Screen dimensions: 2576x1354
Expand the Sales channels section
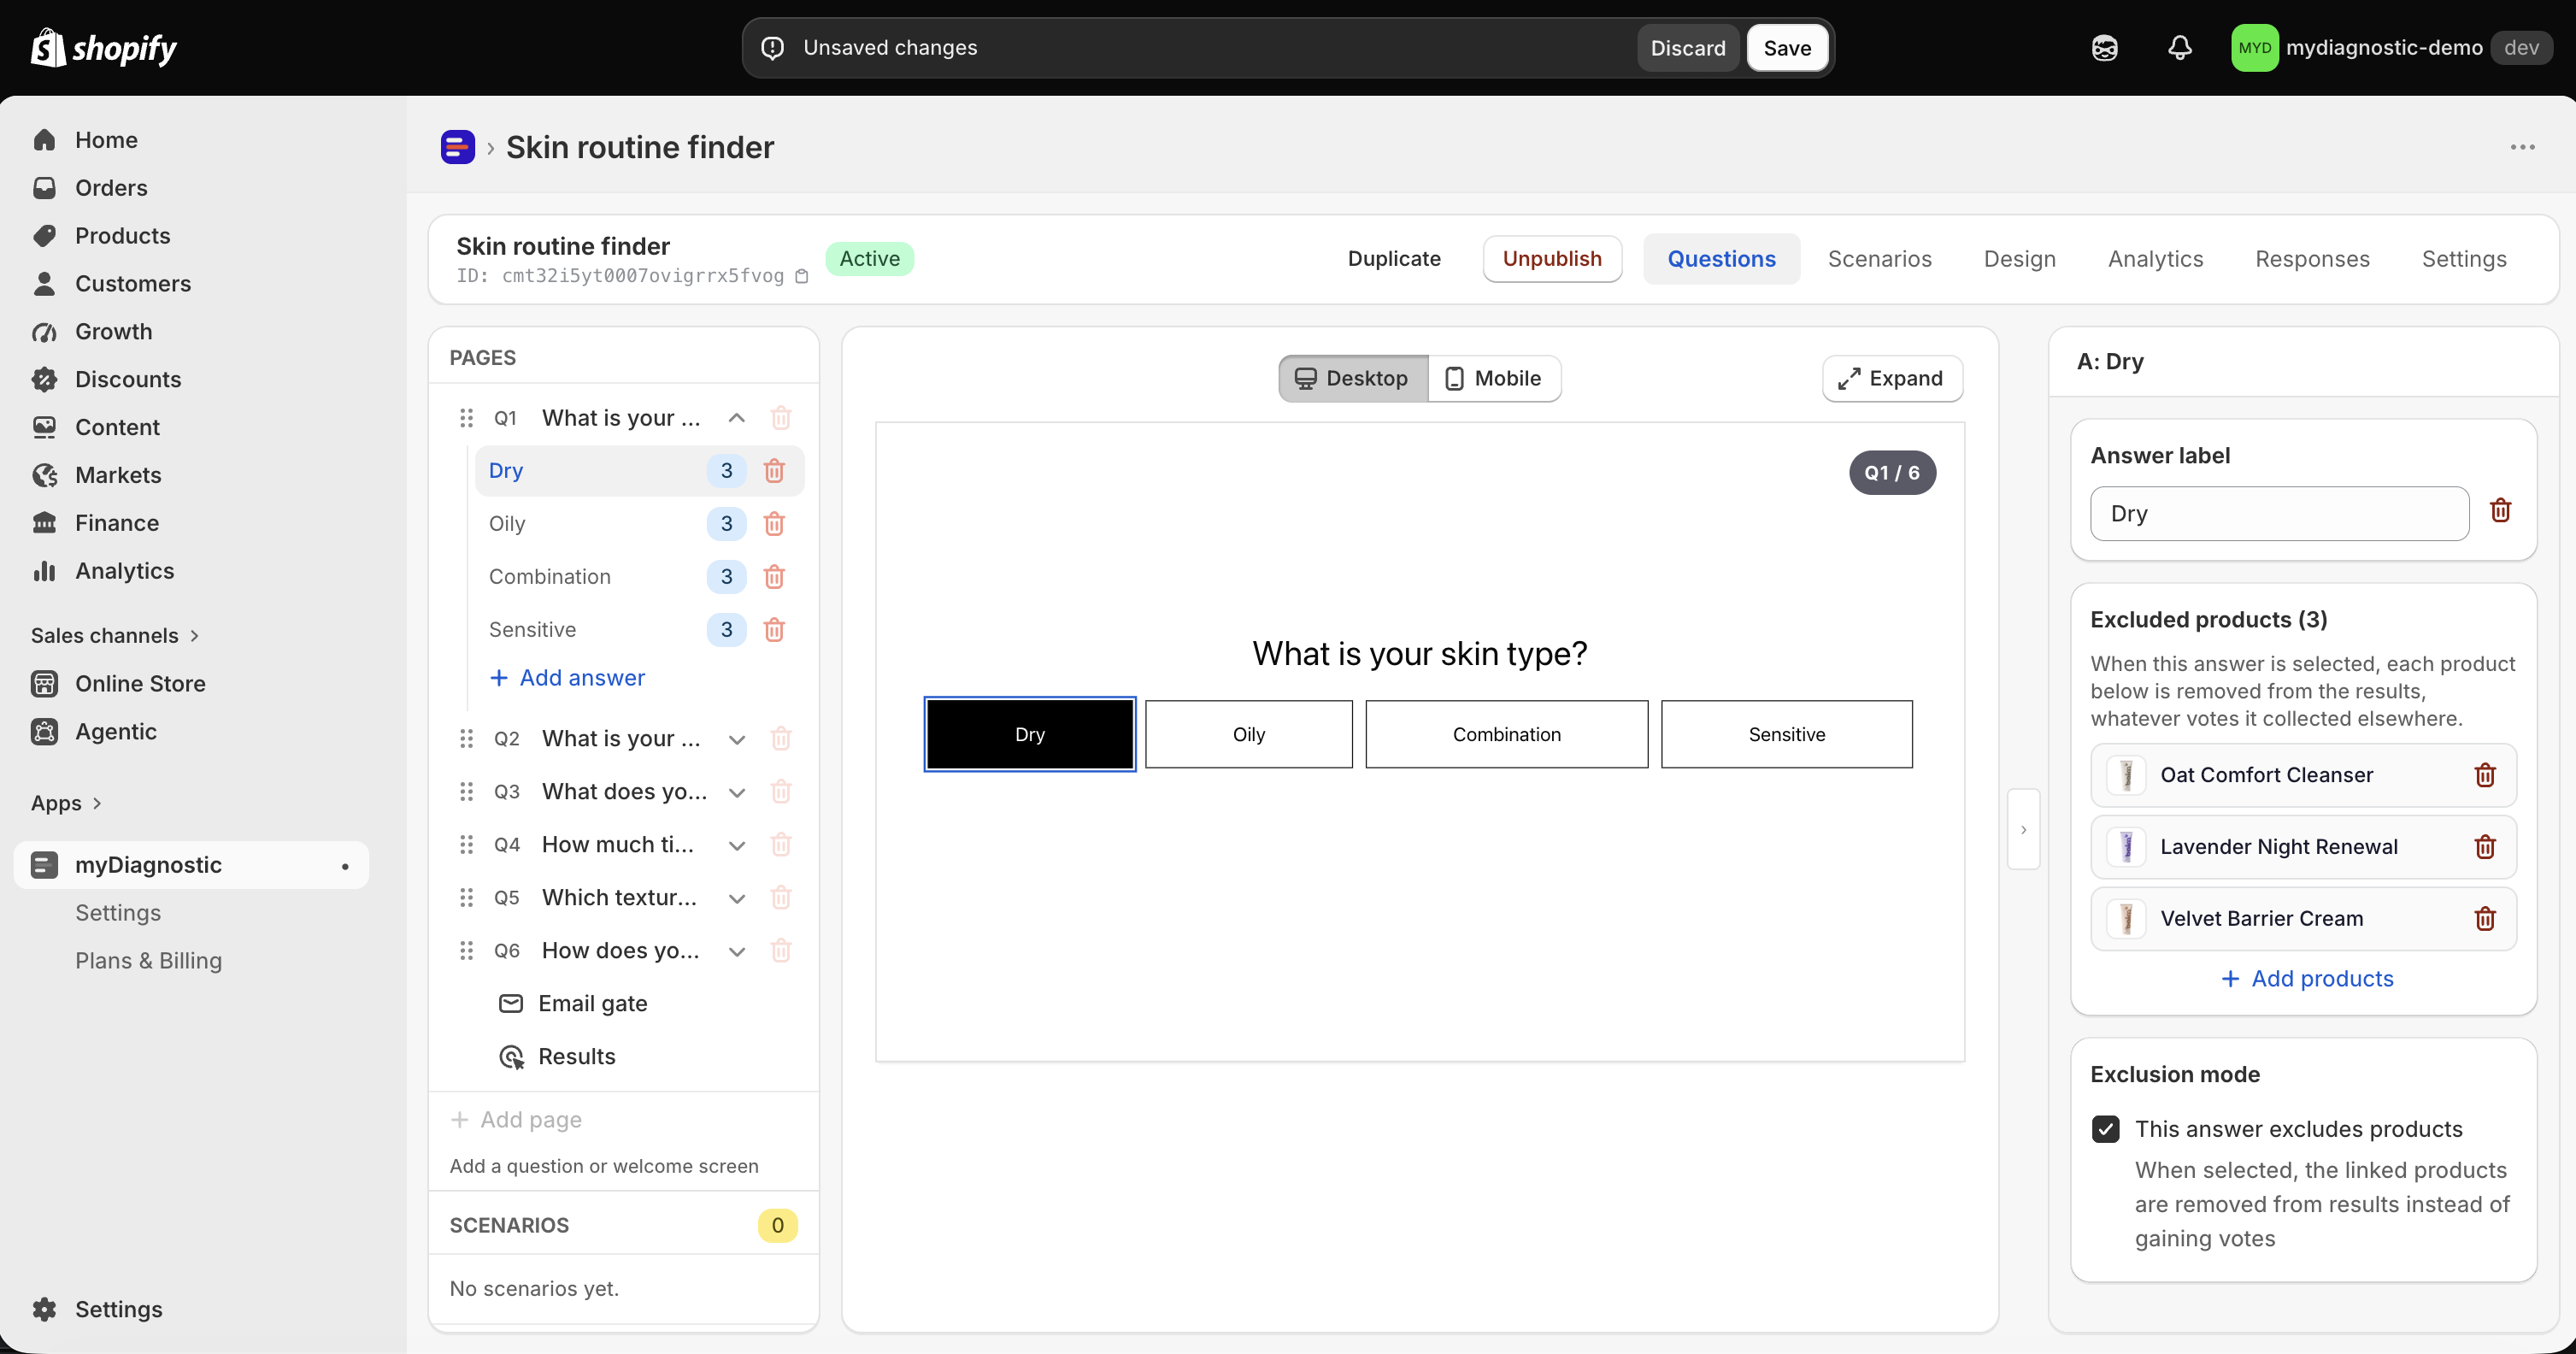click(x=115, y=636)
